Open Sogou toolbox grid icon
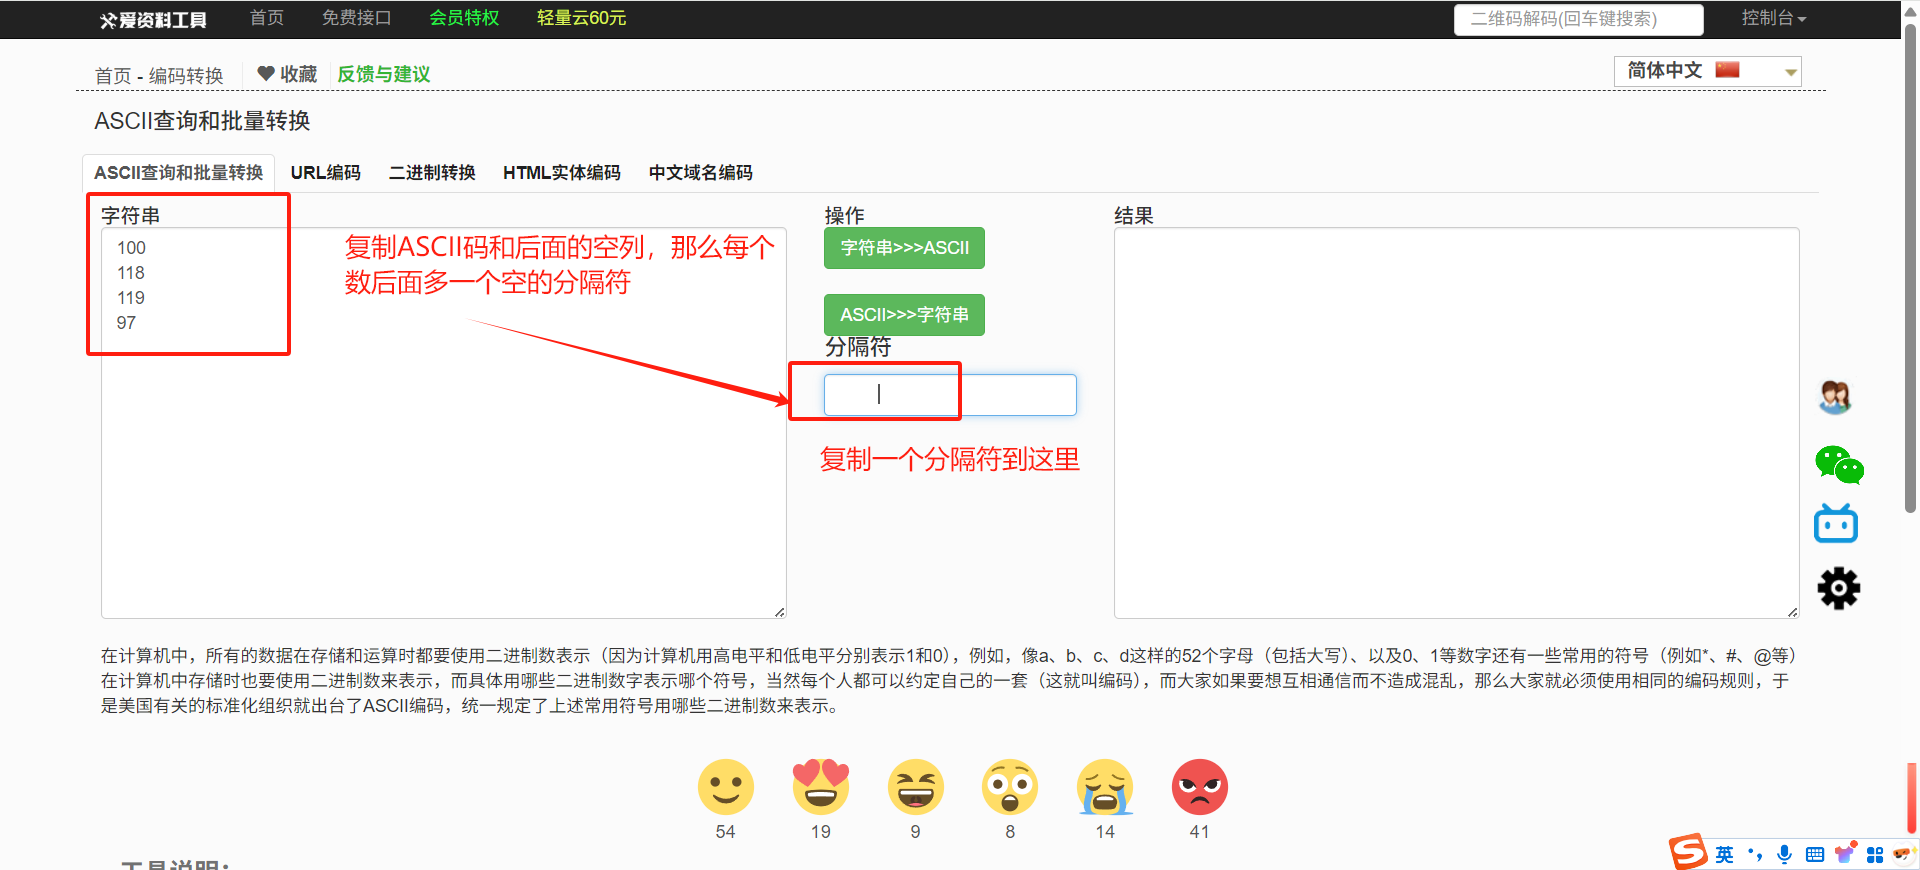 pos(1875,855)
